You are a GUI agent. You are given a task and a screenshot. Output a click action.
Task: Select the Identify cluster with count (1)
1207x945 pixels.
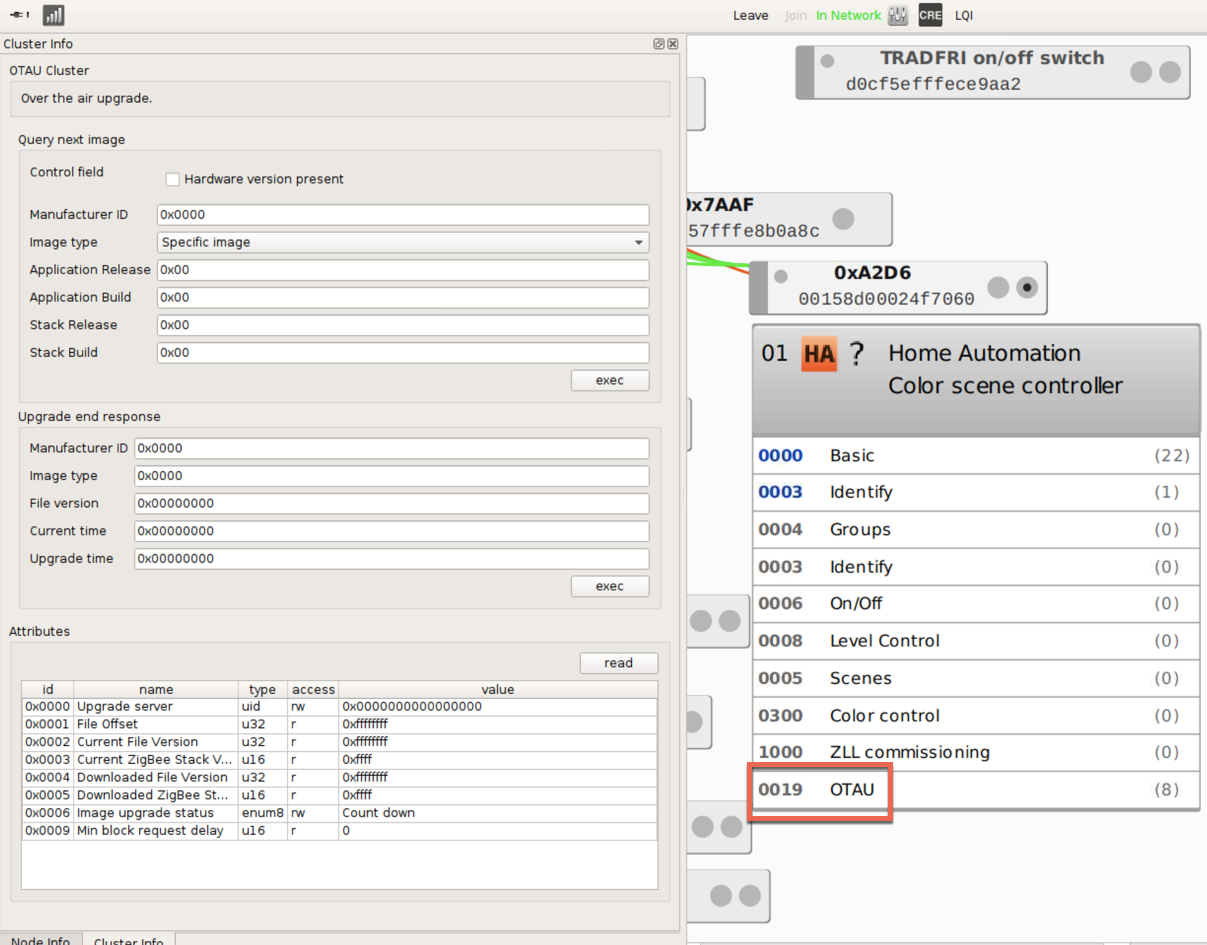[975, 492]
